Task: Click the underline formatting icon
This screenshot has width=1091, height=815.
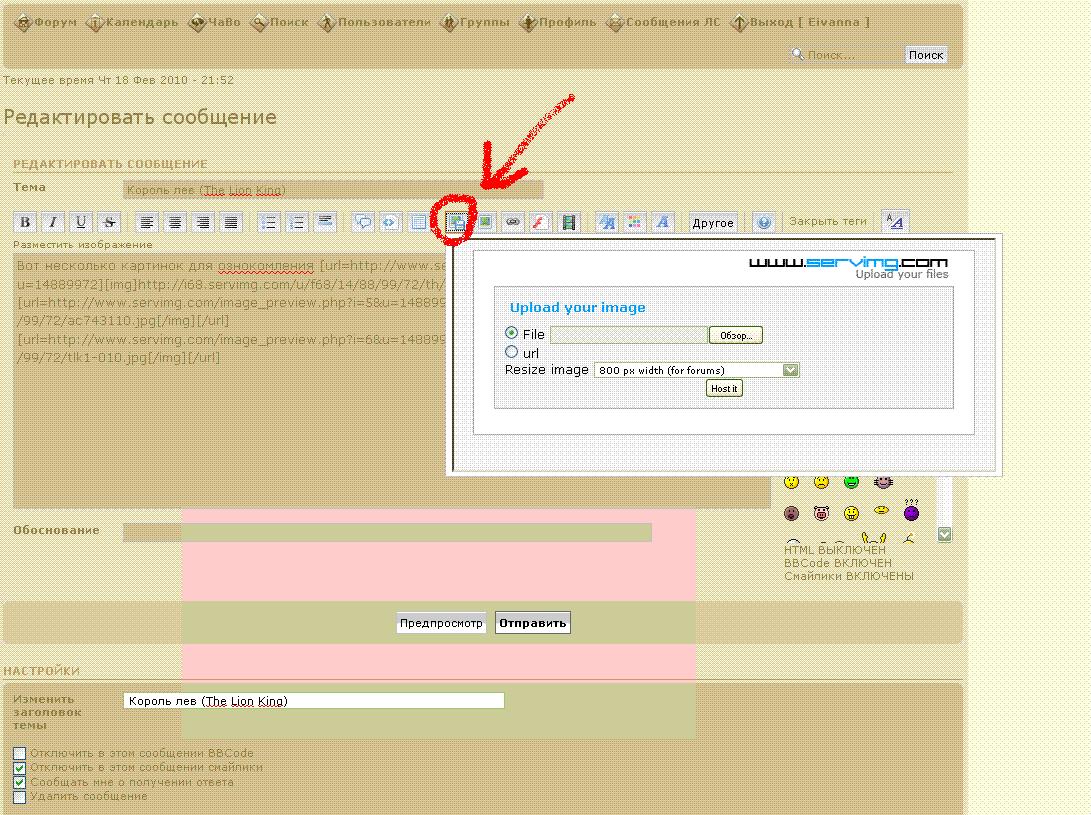Action: [x=81, y=223]
